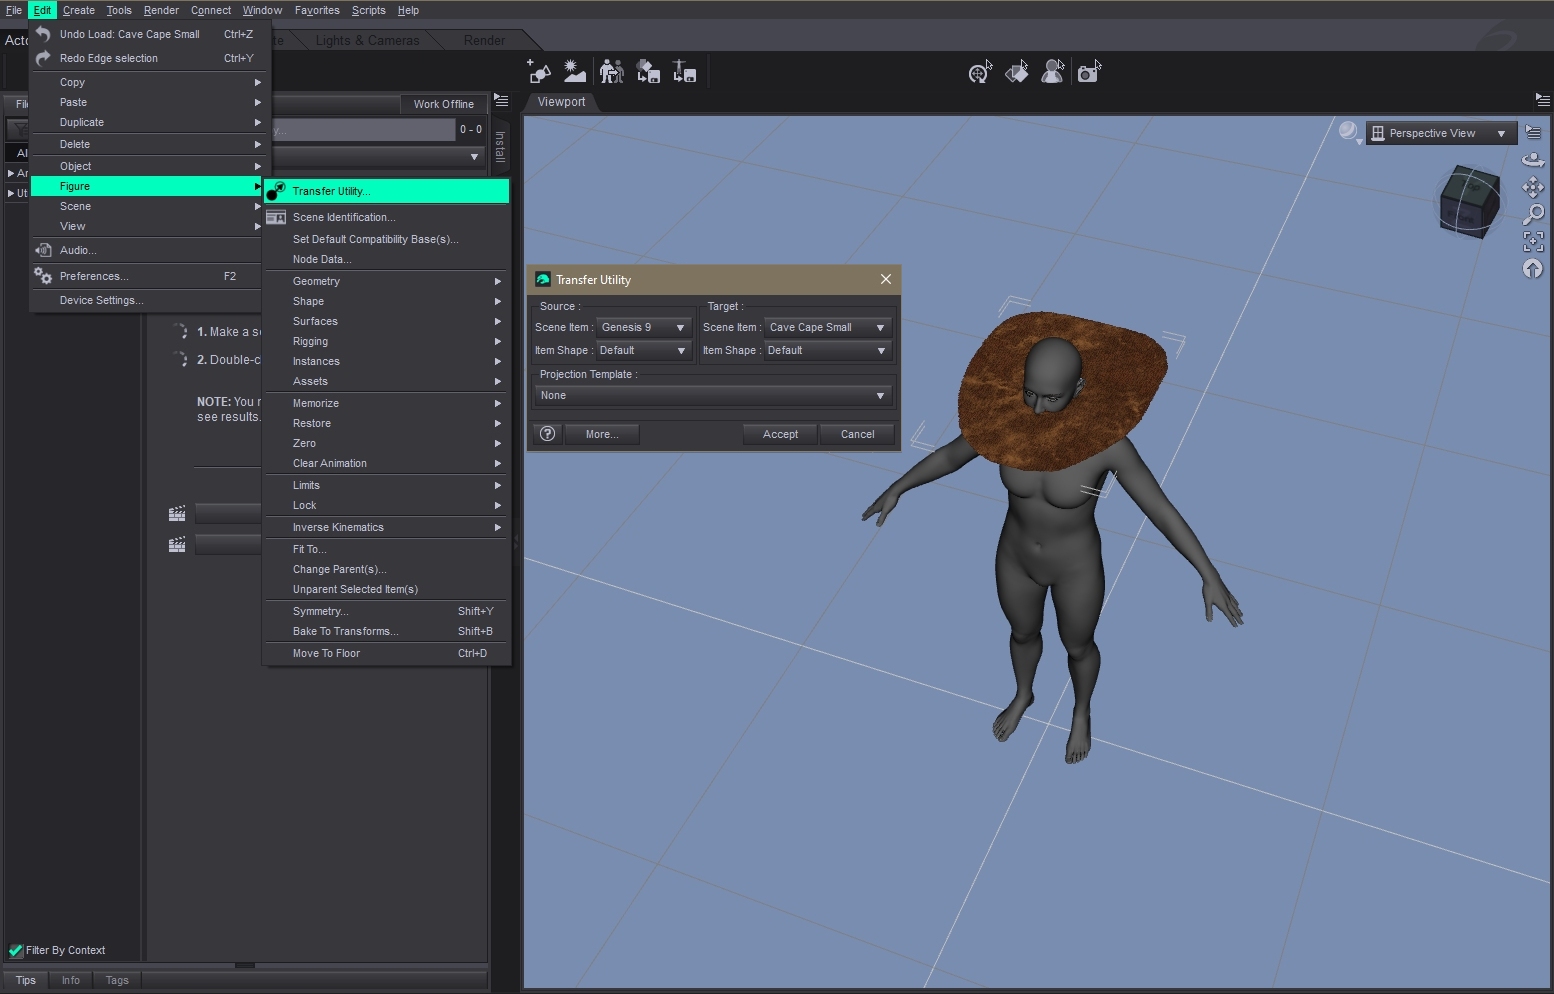Click the environment light and landscape icon

tap(575, 72)
